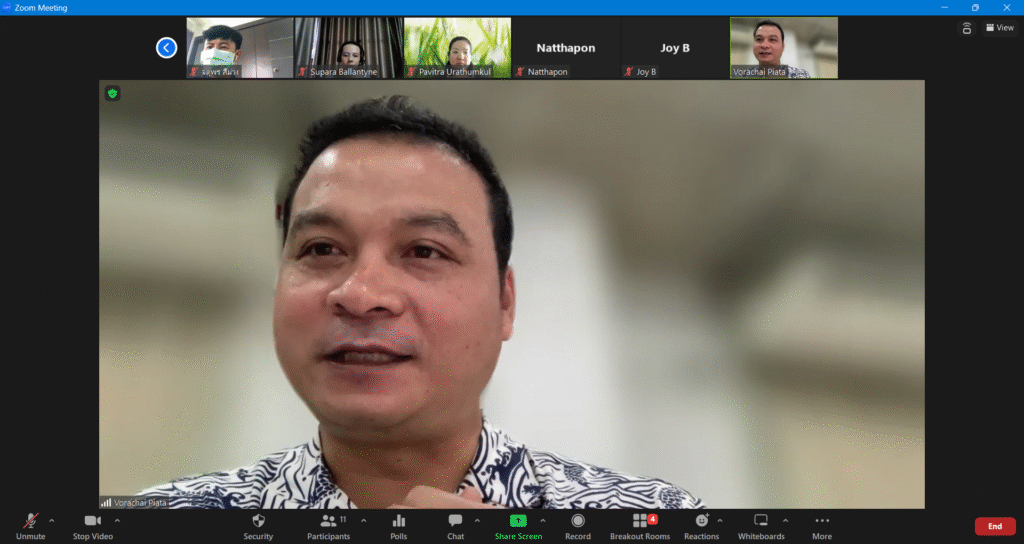The image size is (1024, 544).
Task: Open the Polls icon
Action: coord(399,521)
